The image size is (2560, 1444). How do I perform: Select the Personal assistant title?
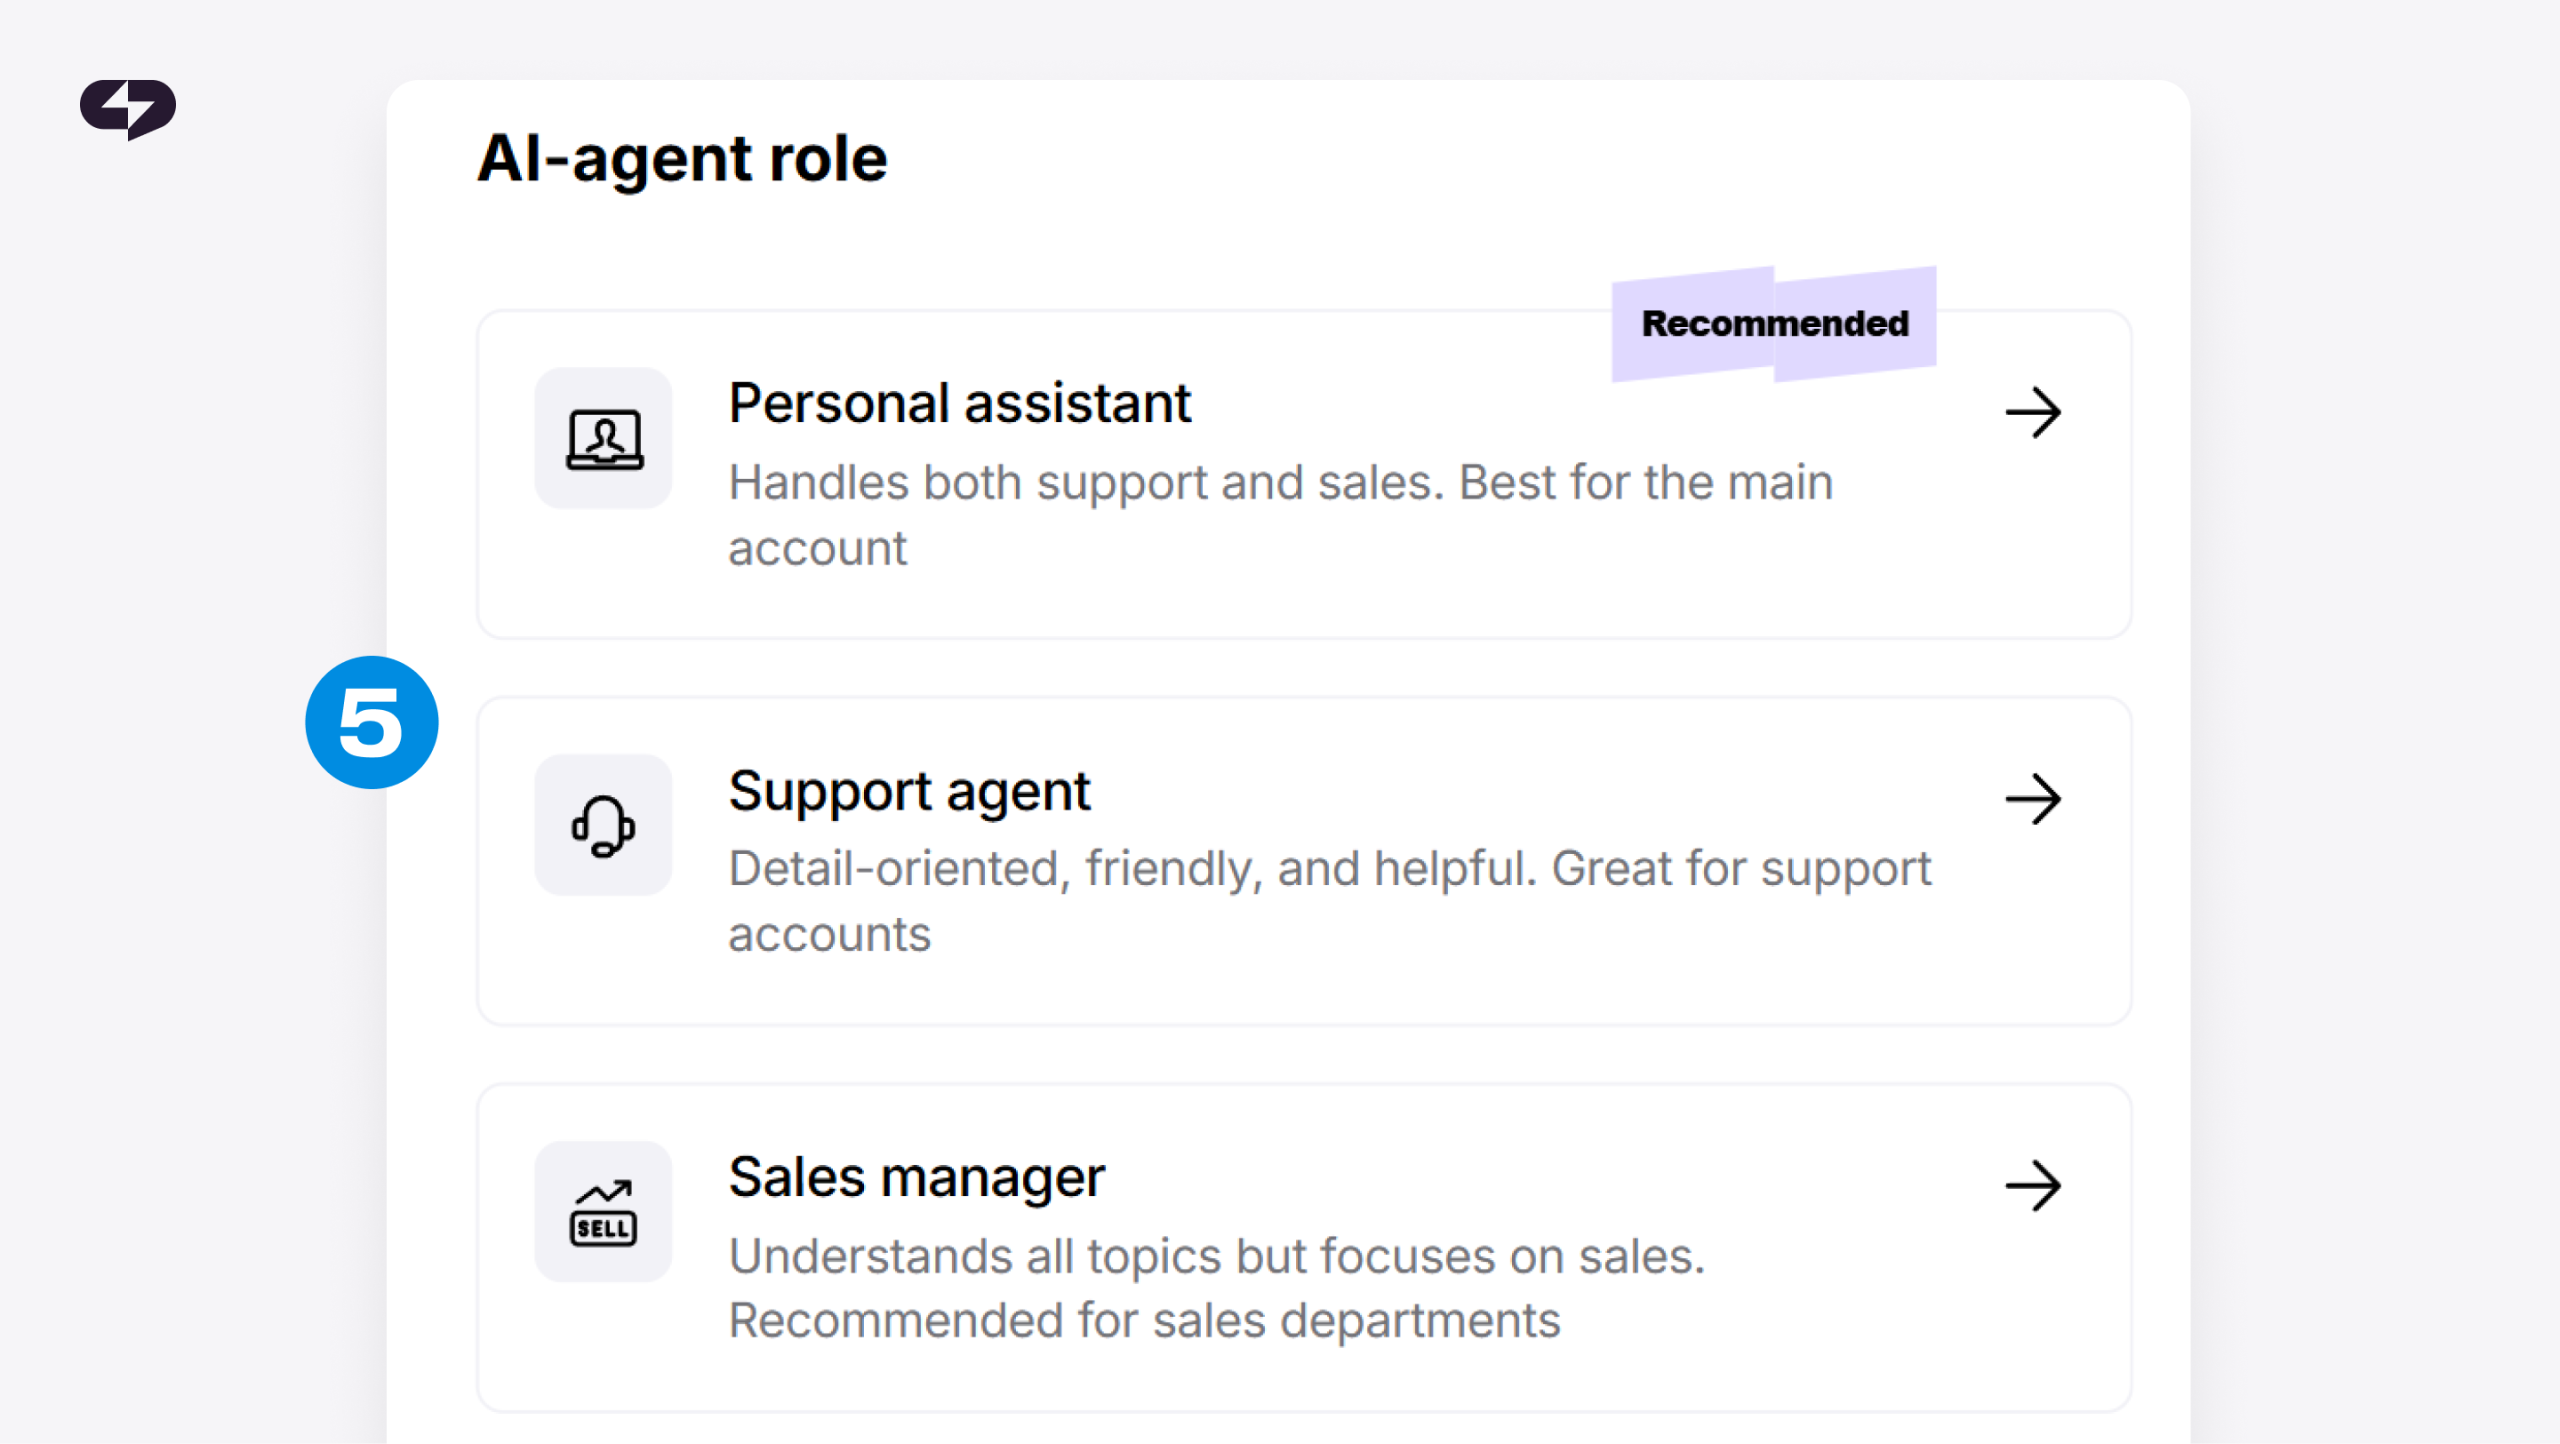959,404
